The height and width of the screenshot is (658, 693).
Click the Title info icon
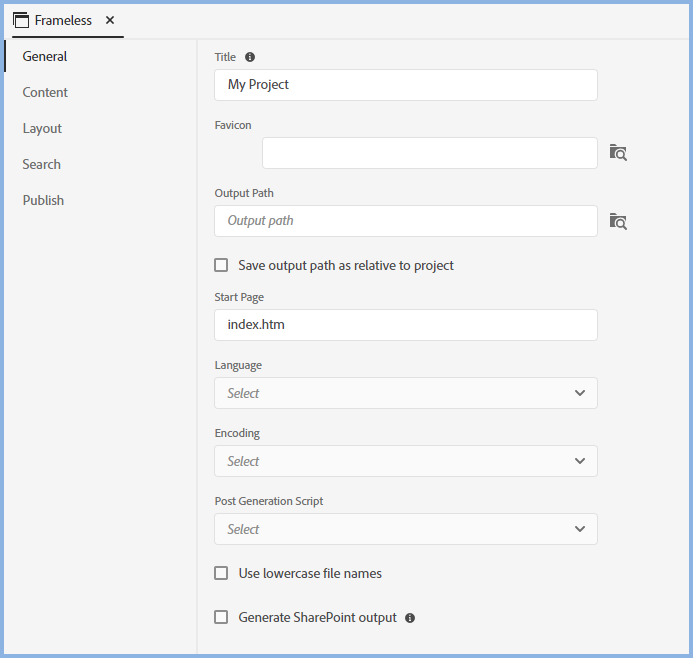point(250,58)
